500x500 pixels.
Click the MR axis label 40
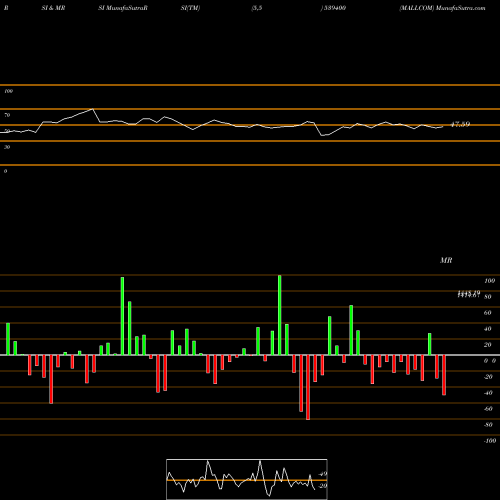pyautogui.click(x=487, y=329)
